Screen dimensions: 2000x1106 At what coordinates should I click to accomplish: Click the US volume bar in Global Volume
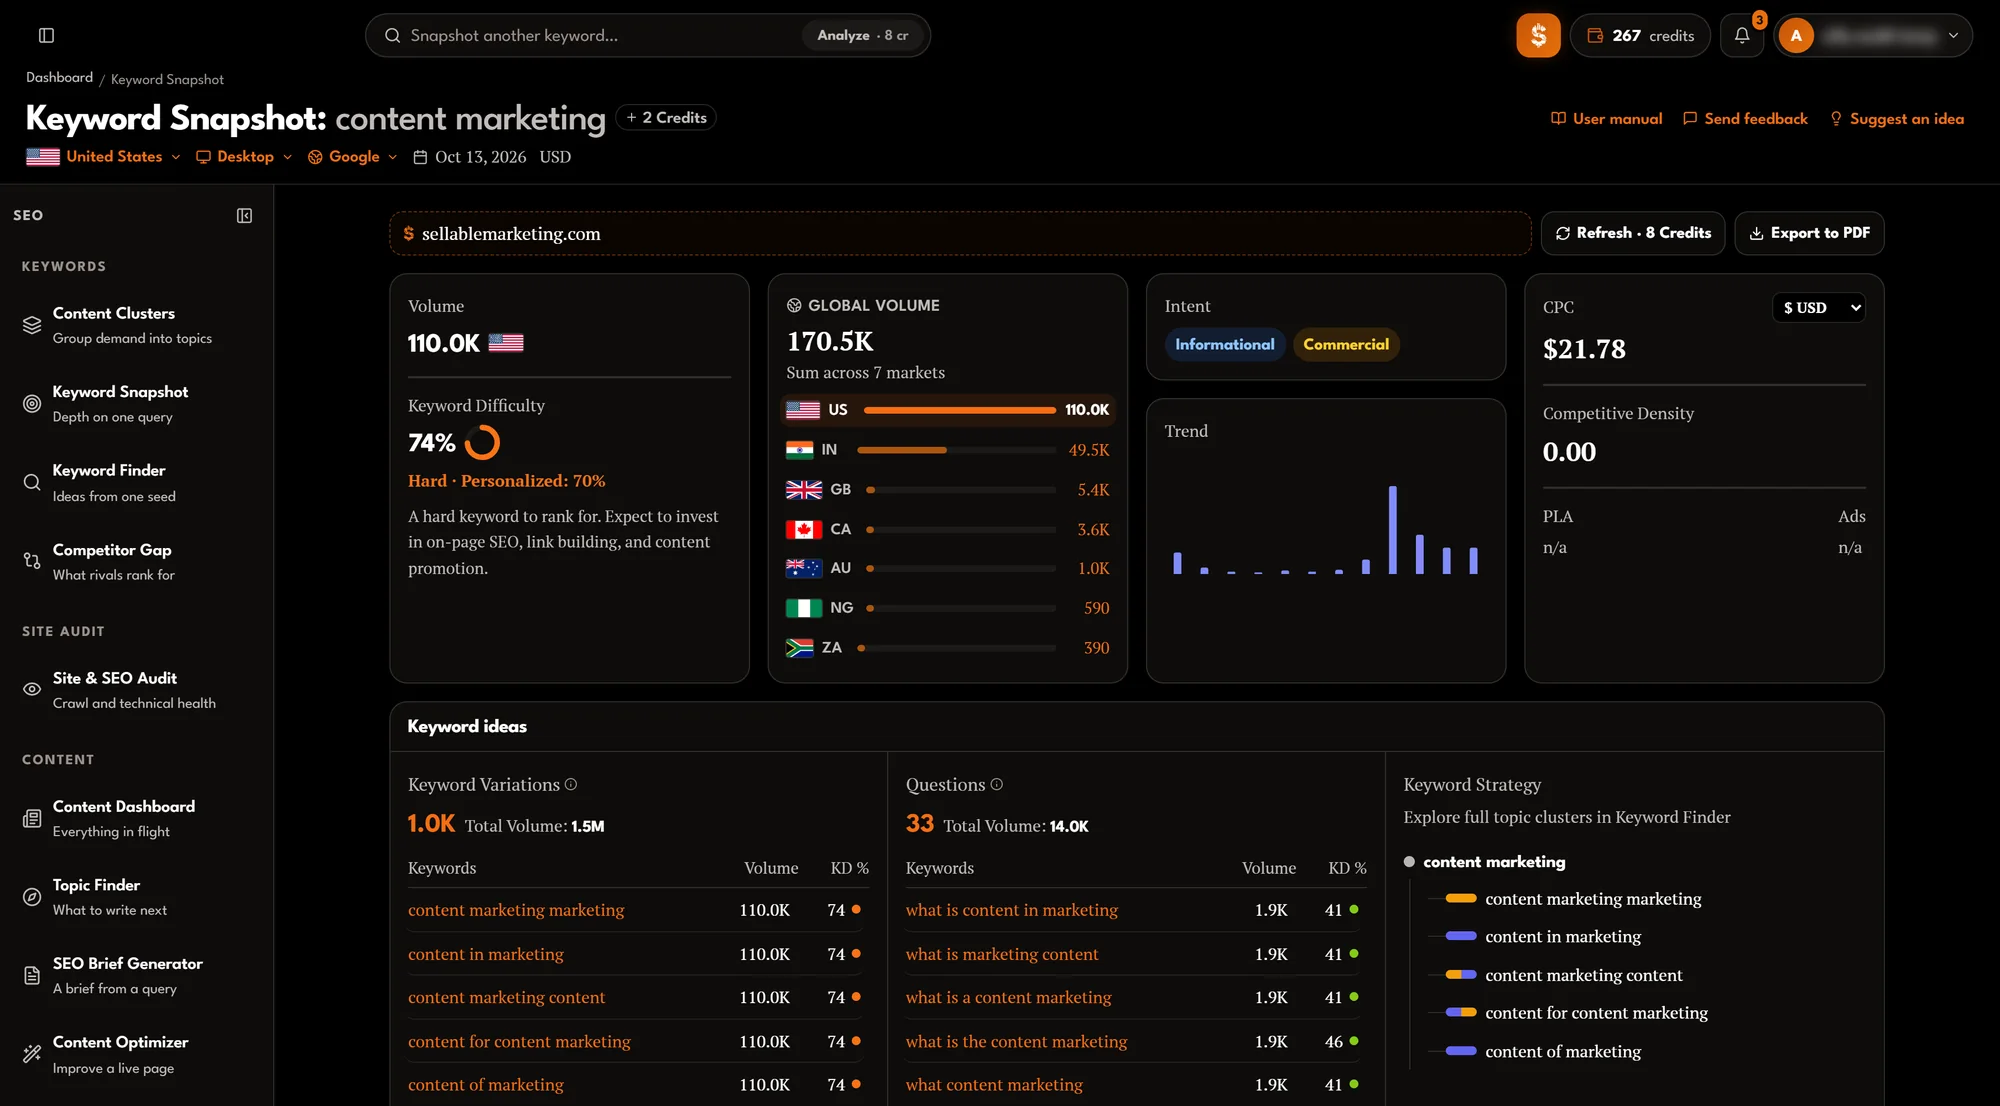pyautogui.click(x=960, y=410)
